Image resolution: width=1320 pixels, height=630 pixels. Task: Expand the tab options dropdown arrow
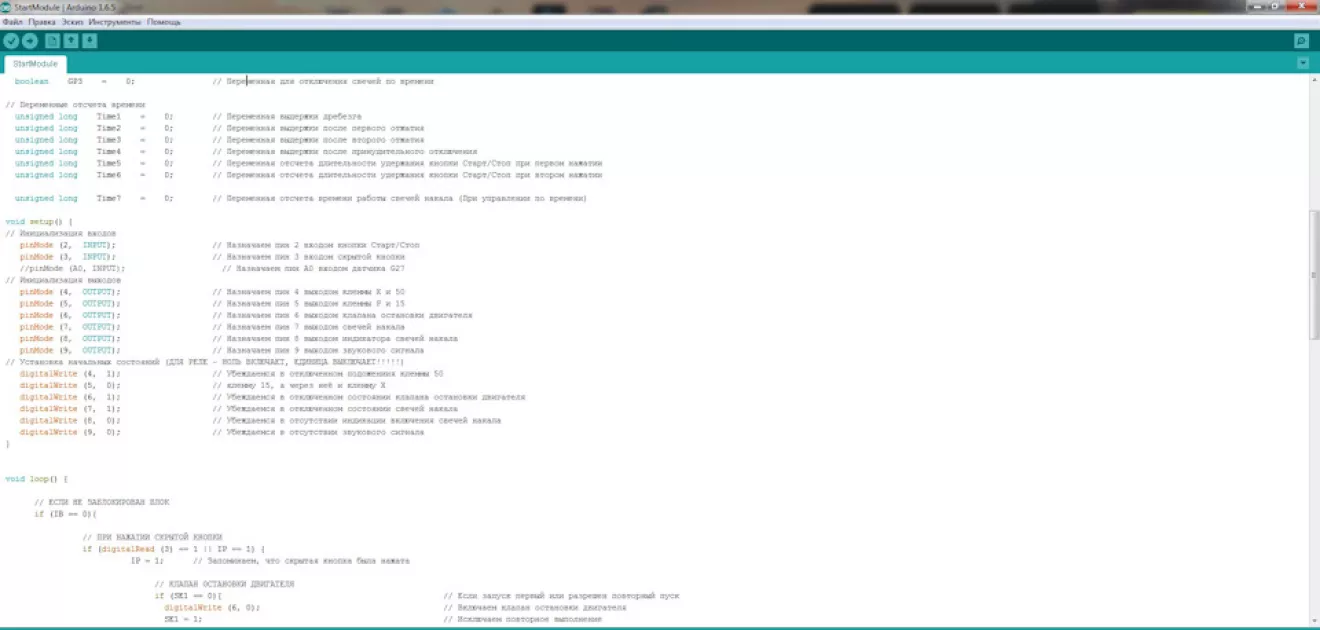1302,63
